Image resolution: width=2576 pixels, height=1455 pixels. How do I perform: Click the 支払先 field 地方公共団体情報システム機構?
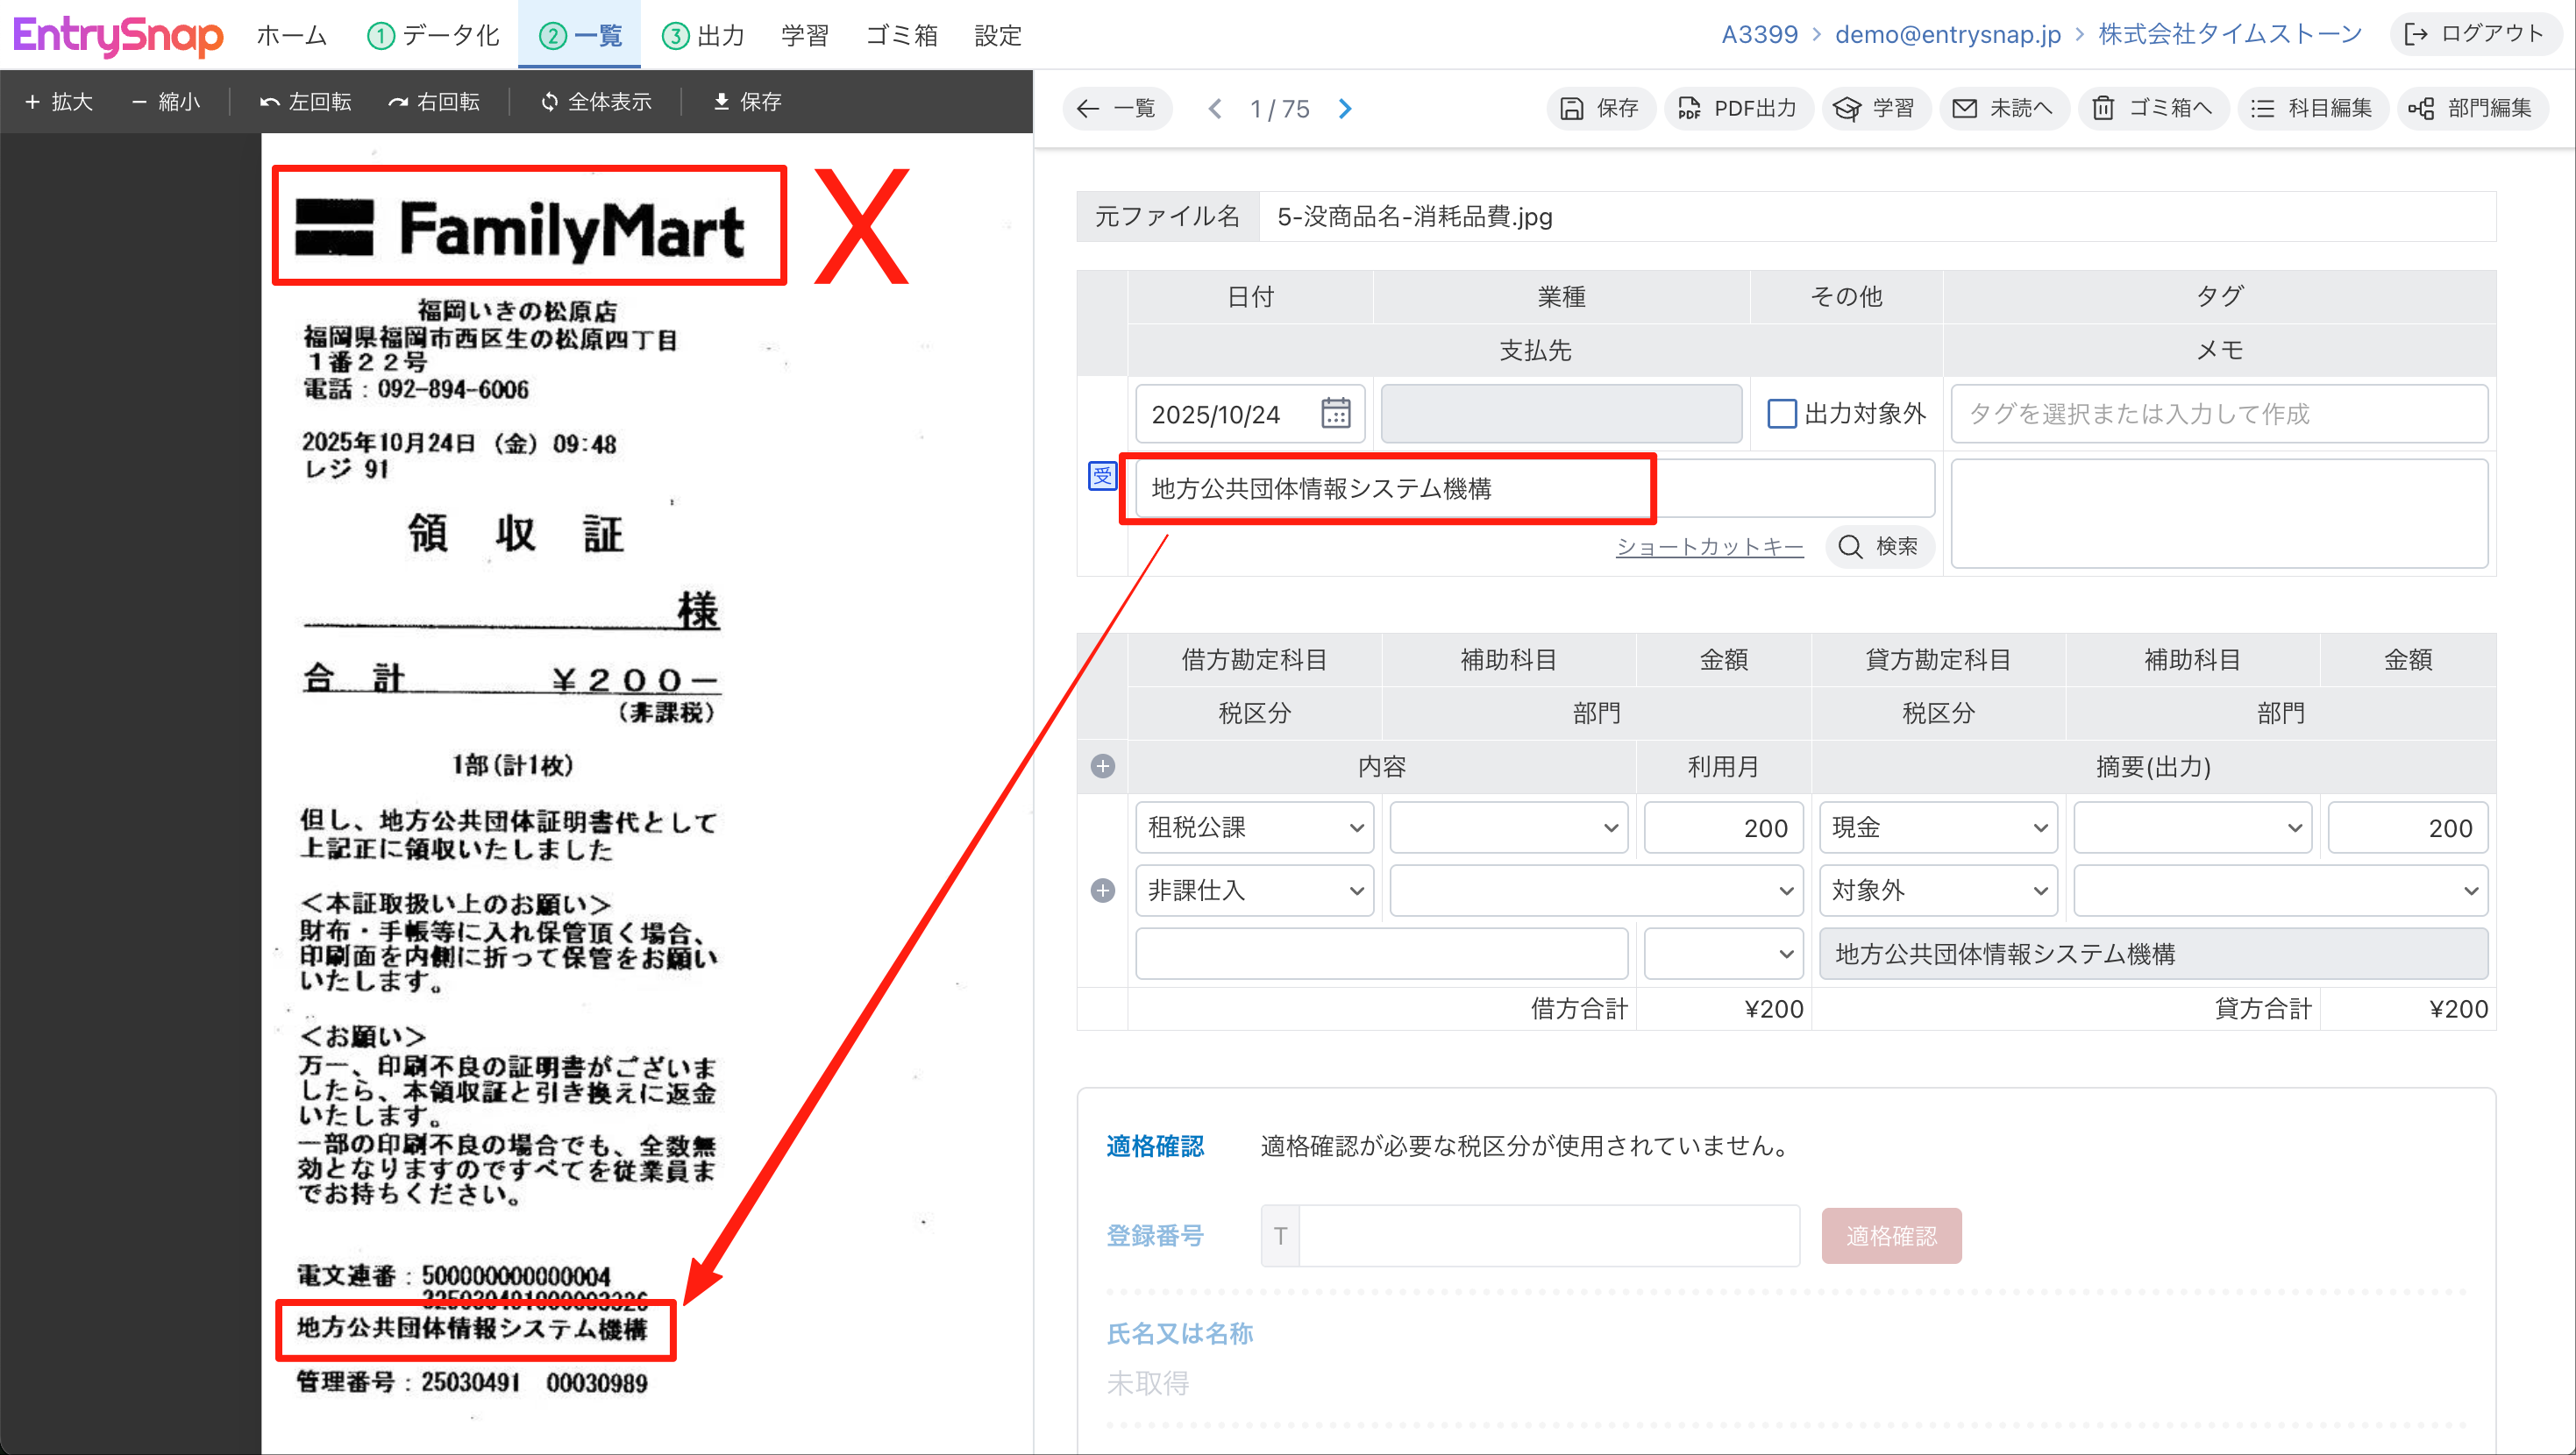click(1534, 488)
